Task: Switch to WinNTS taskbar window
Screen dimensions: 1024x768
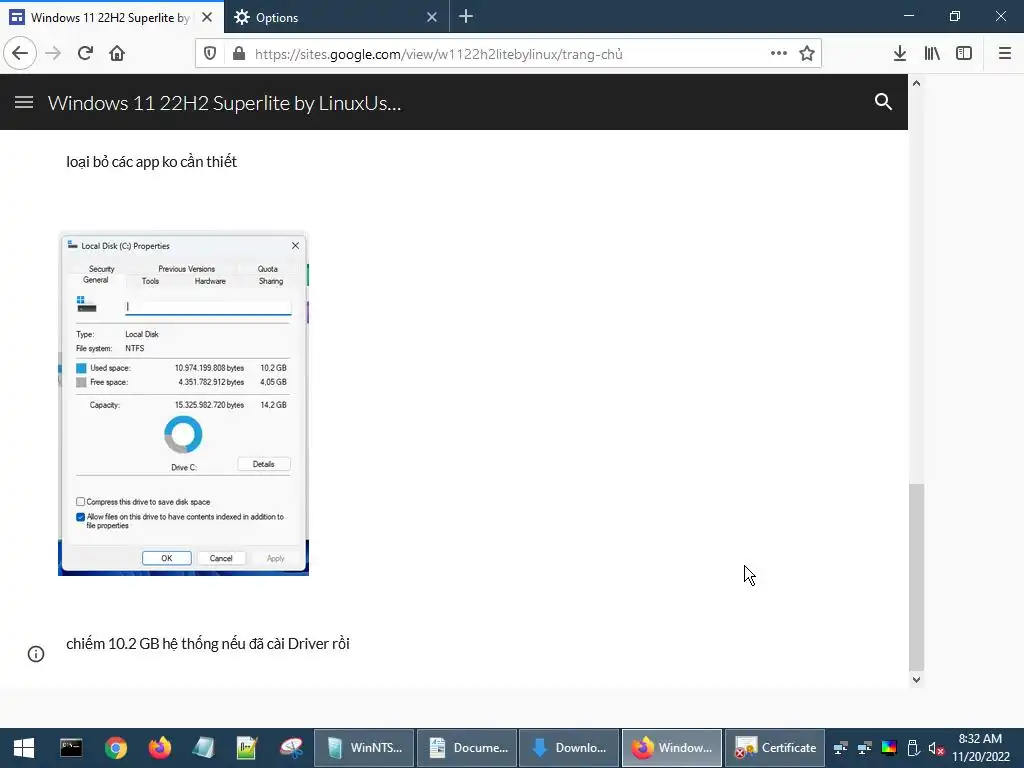Action: [x=364, y=748]
